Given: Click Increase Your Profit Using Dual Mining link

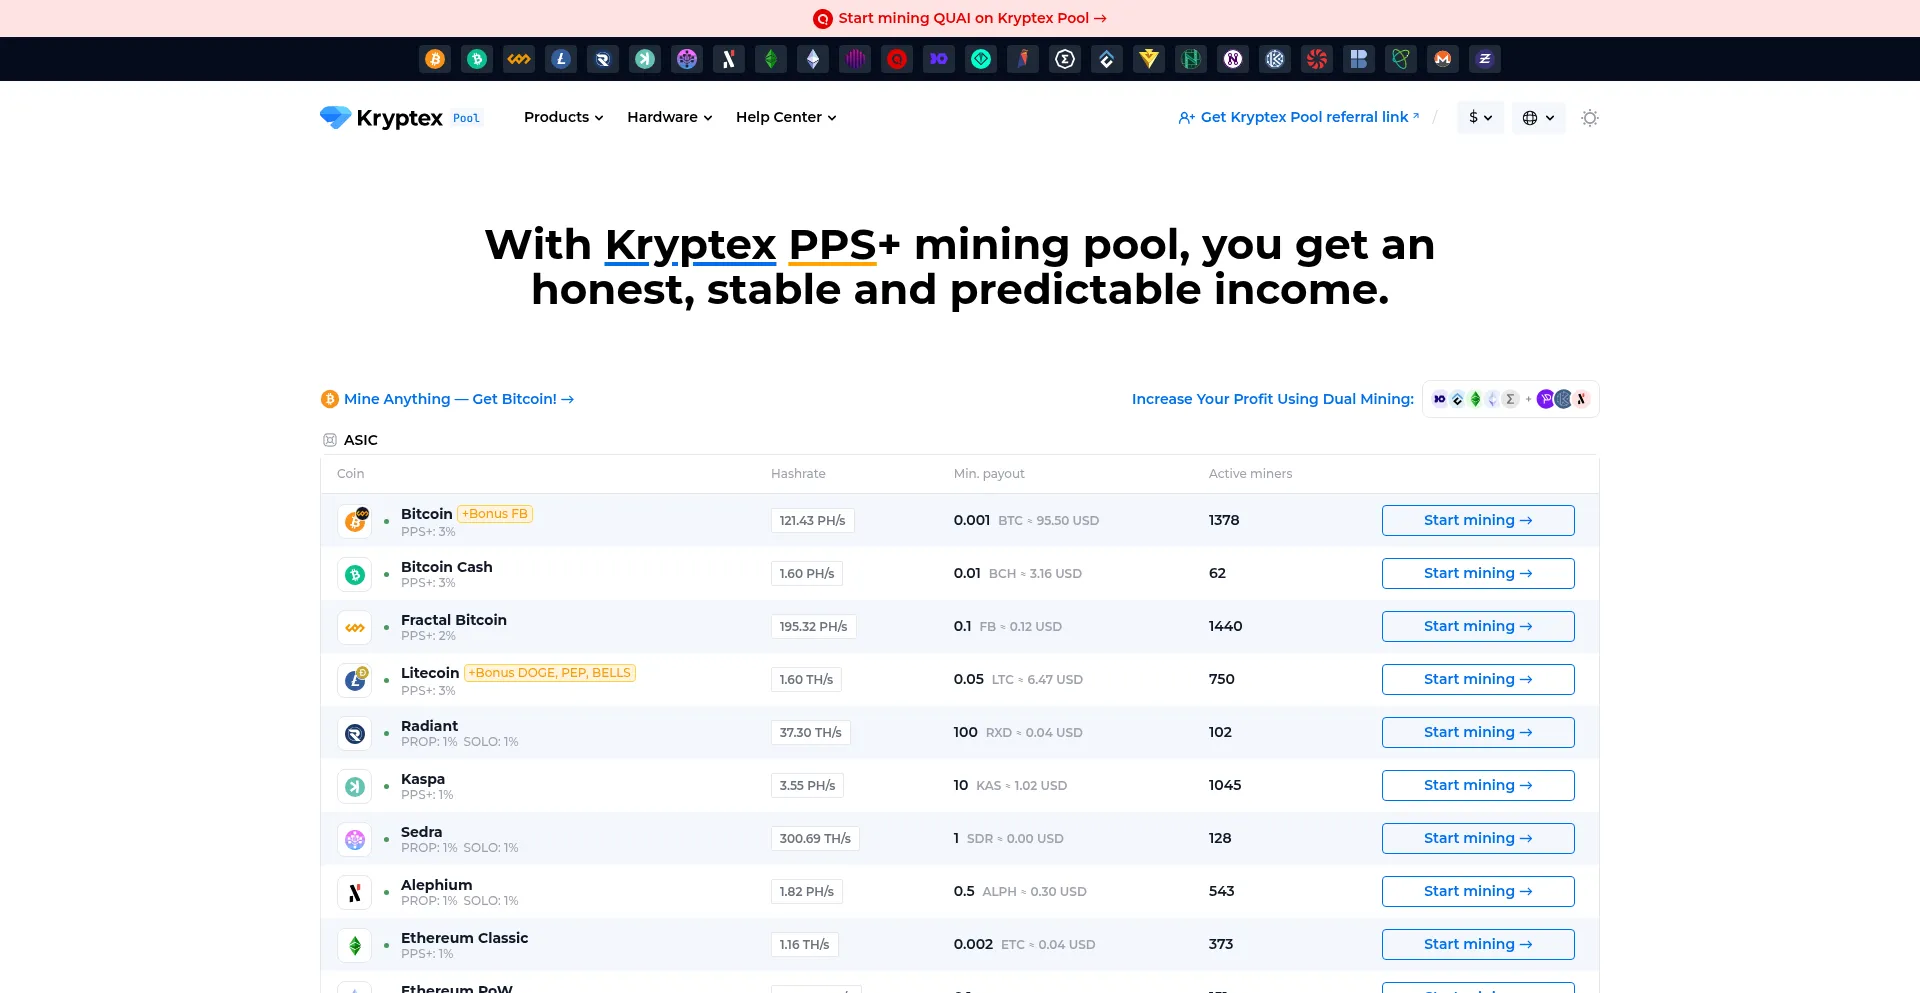Looking at the screenshot, I should click(x=1273, y=399).
